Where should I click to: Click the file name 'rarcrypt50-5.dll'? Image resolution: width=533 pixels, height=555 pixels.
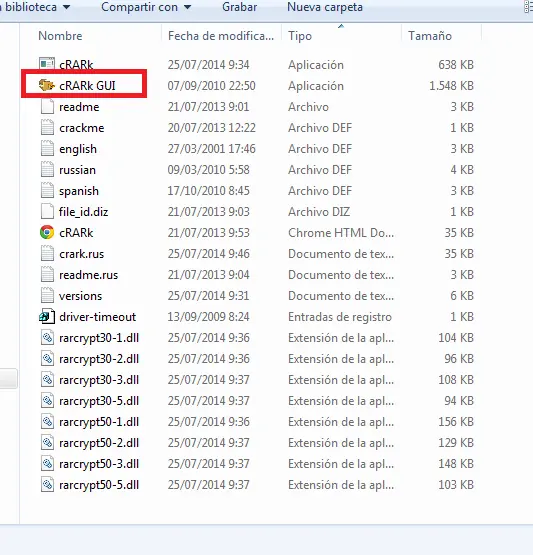[99, 485]
